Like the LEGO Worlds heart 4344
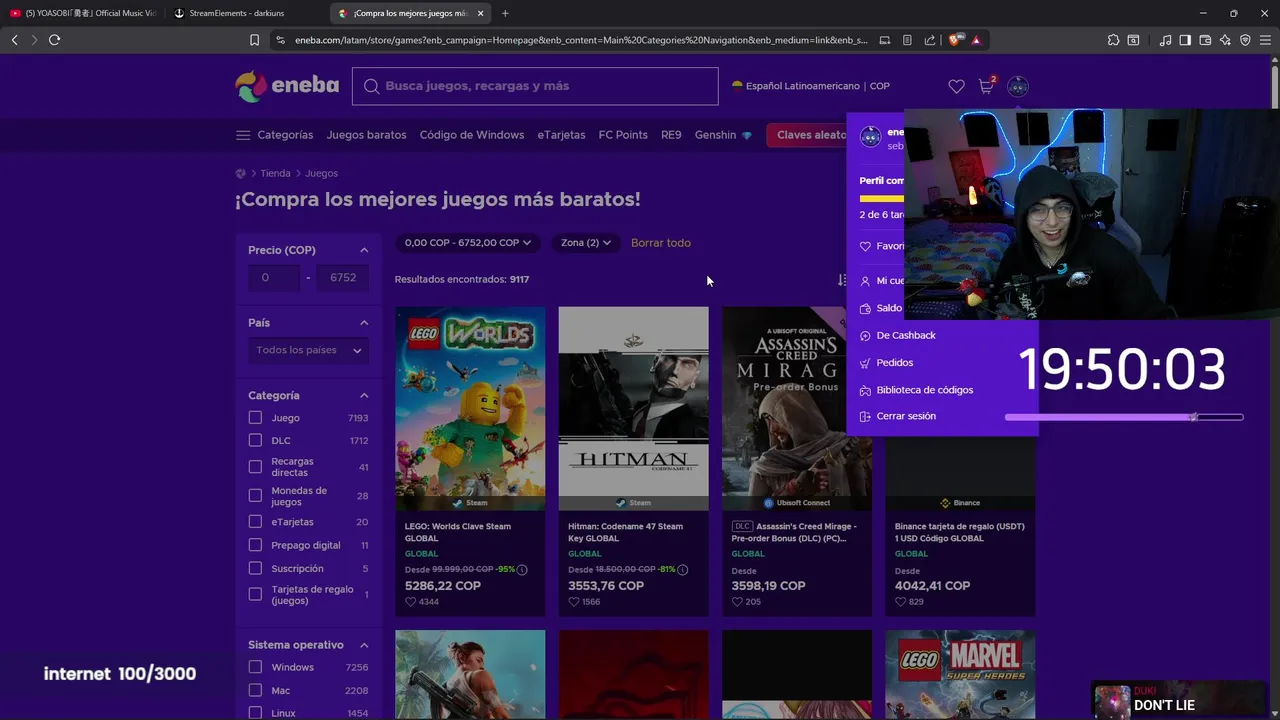Screen dimensions: 1280x720 click(410, 602)
